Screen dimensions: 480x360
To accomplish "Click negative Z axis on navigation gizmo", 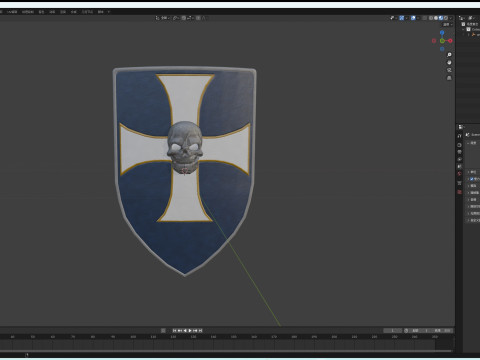I will pyautogui.click(x=442, y=49).
